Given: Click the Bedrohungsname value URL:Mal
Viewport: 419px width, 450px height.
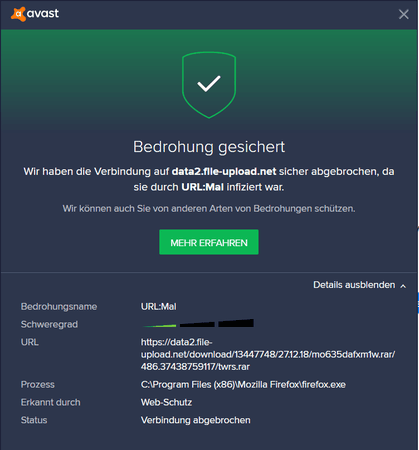Looking at the screenshot, I should pyautogui.click(x=159, y=307).
